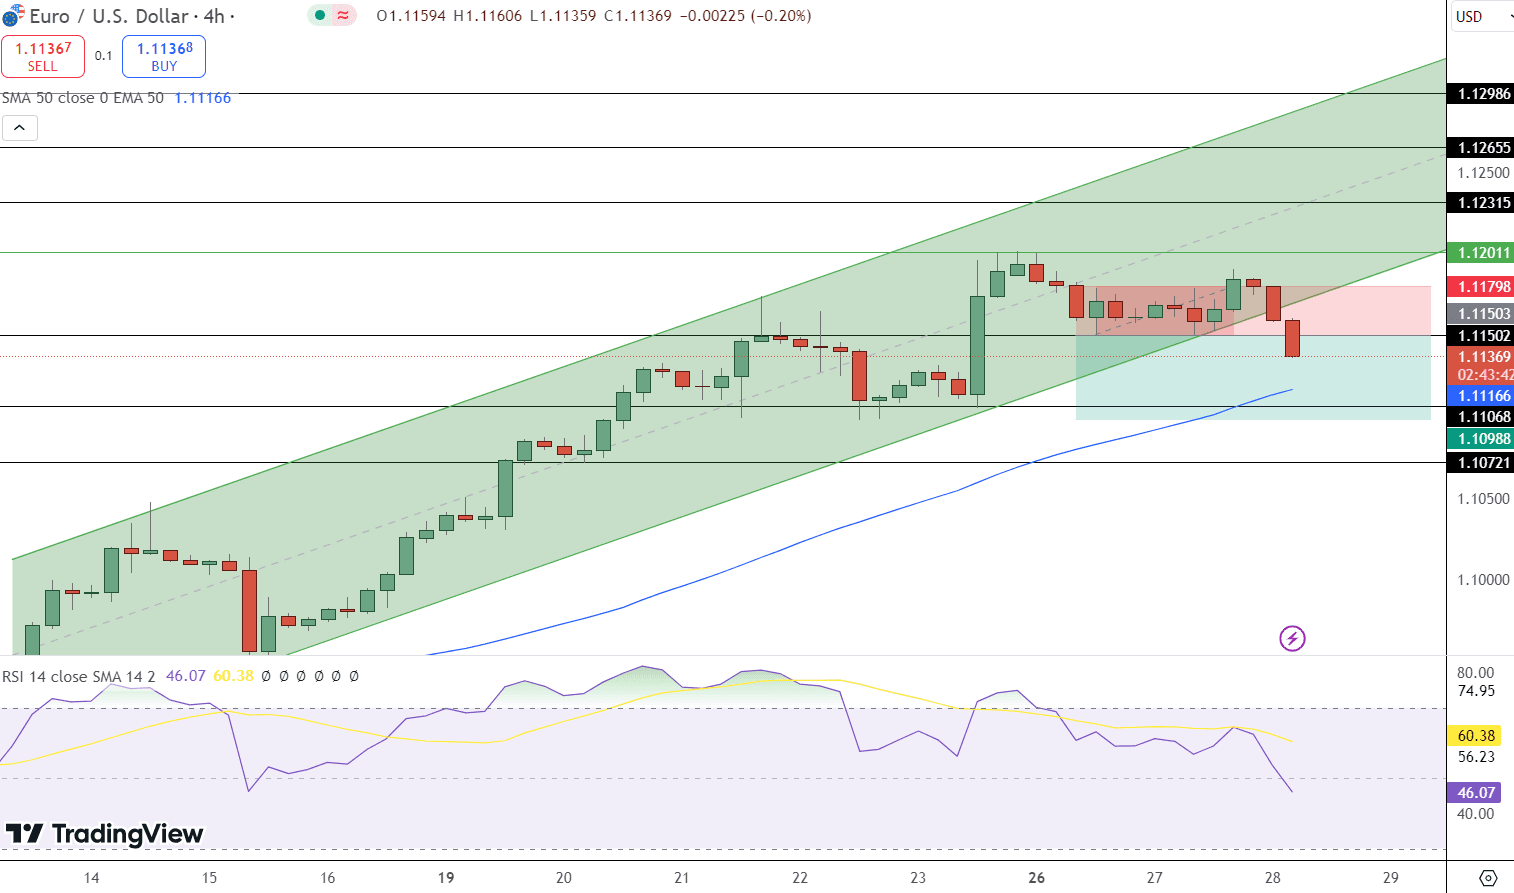Click the green 1.12011 price label
The width and height of the screenshot is (1514, 893).
[1482, 253]
